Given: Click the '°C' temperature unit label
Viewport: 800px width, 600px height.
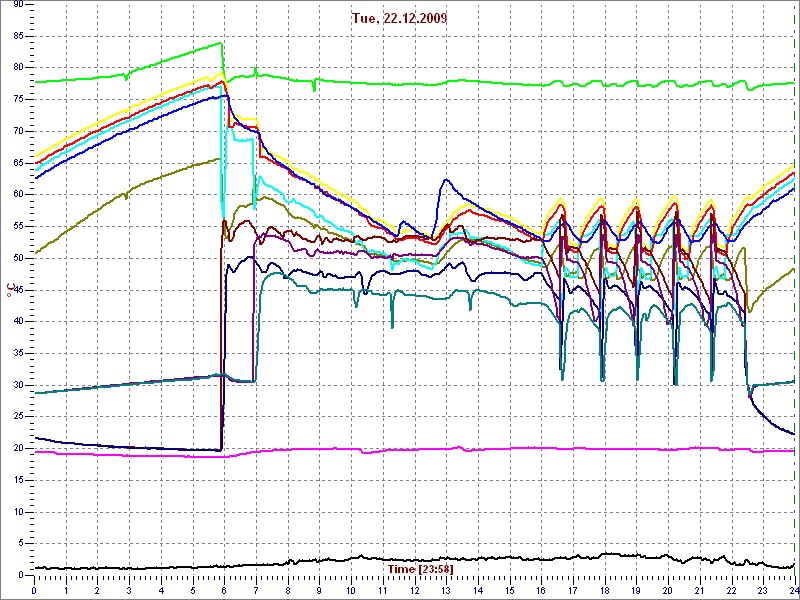Looking at the screenshot, I should (9, 292).
